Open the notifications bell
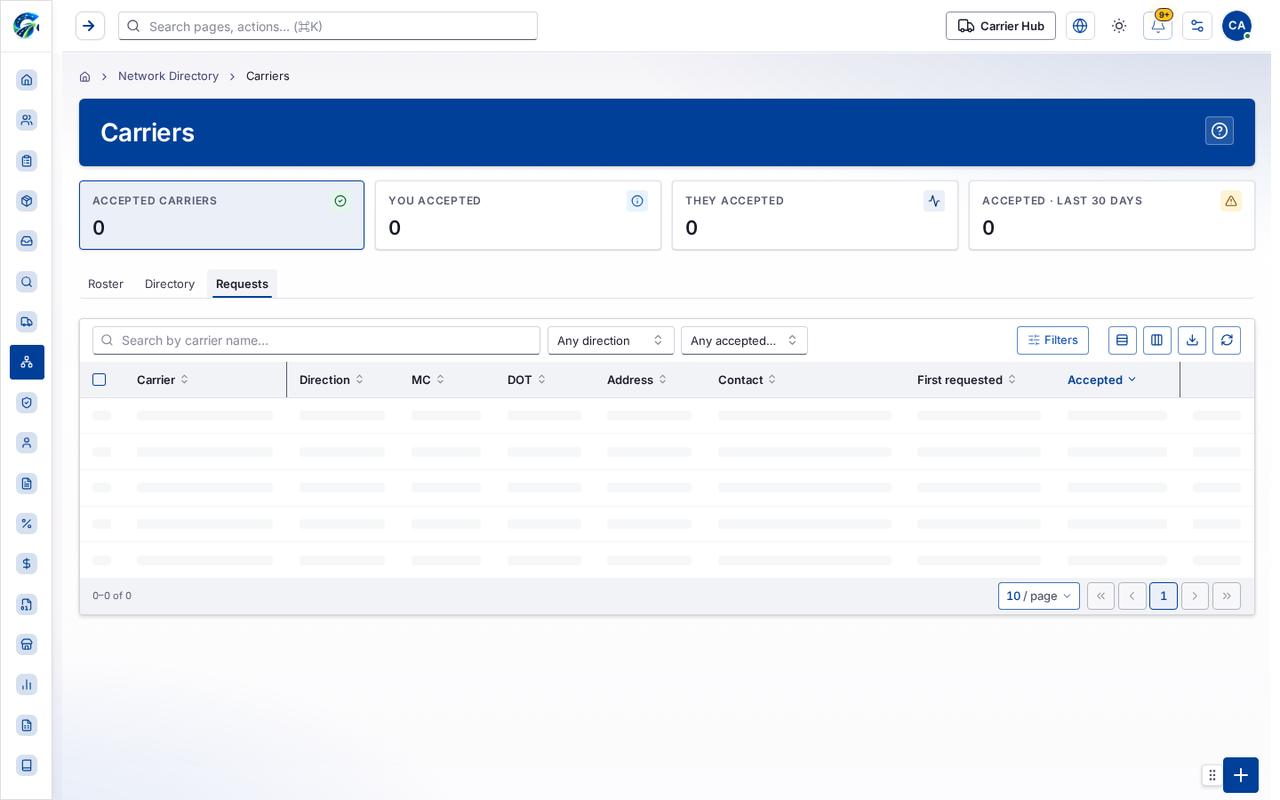This screenshot has height=800, width=1280. click(1158, 26)
